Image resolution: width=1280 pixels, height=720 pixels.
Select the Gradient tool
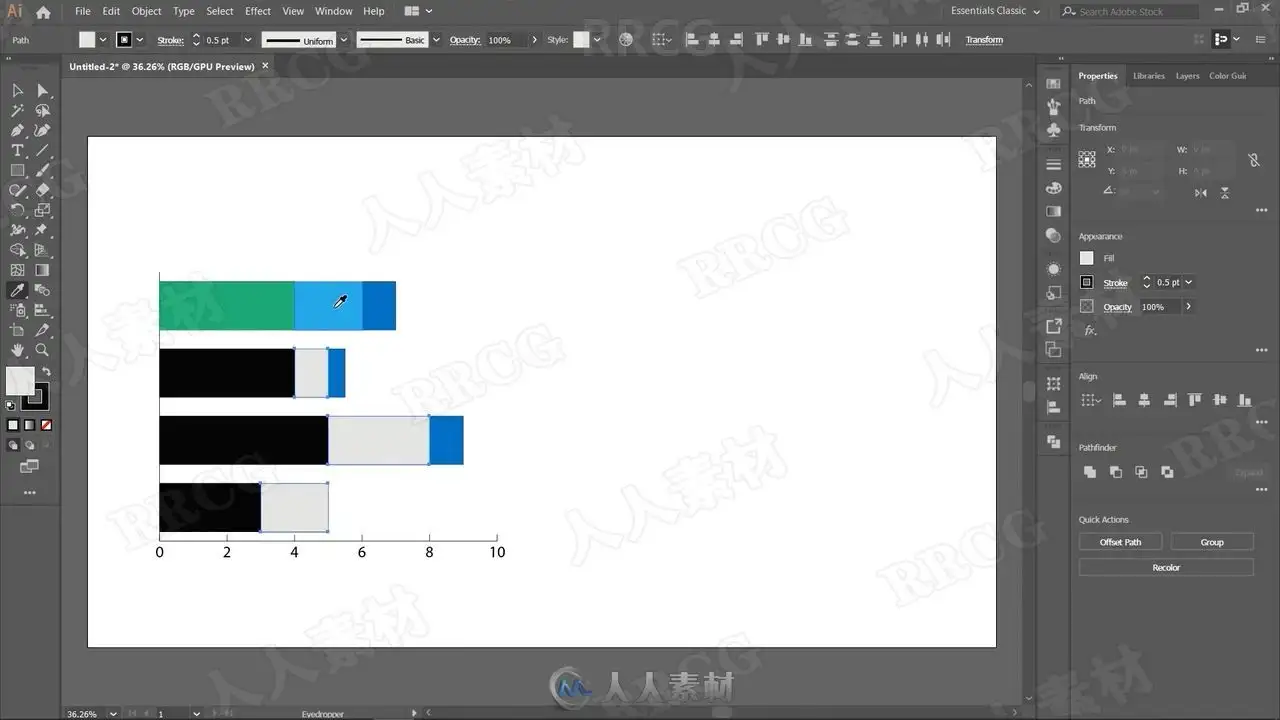[42, 271]
